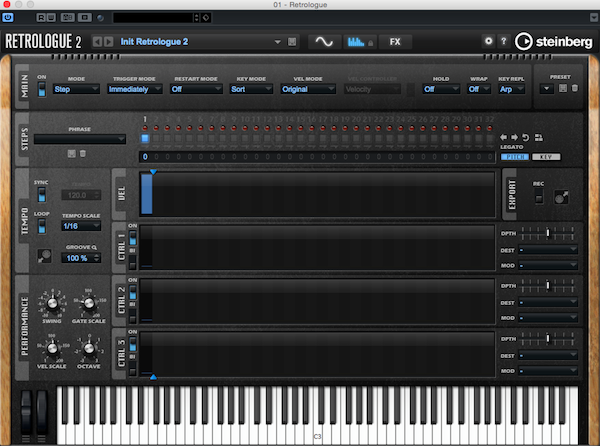Click the arp page lock icon

[370, 43]
